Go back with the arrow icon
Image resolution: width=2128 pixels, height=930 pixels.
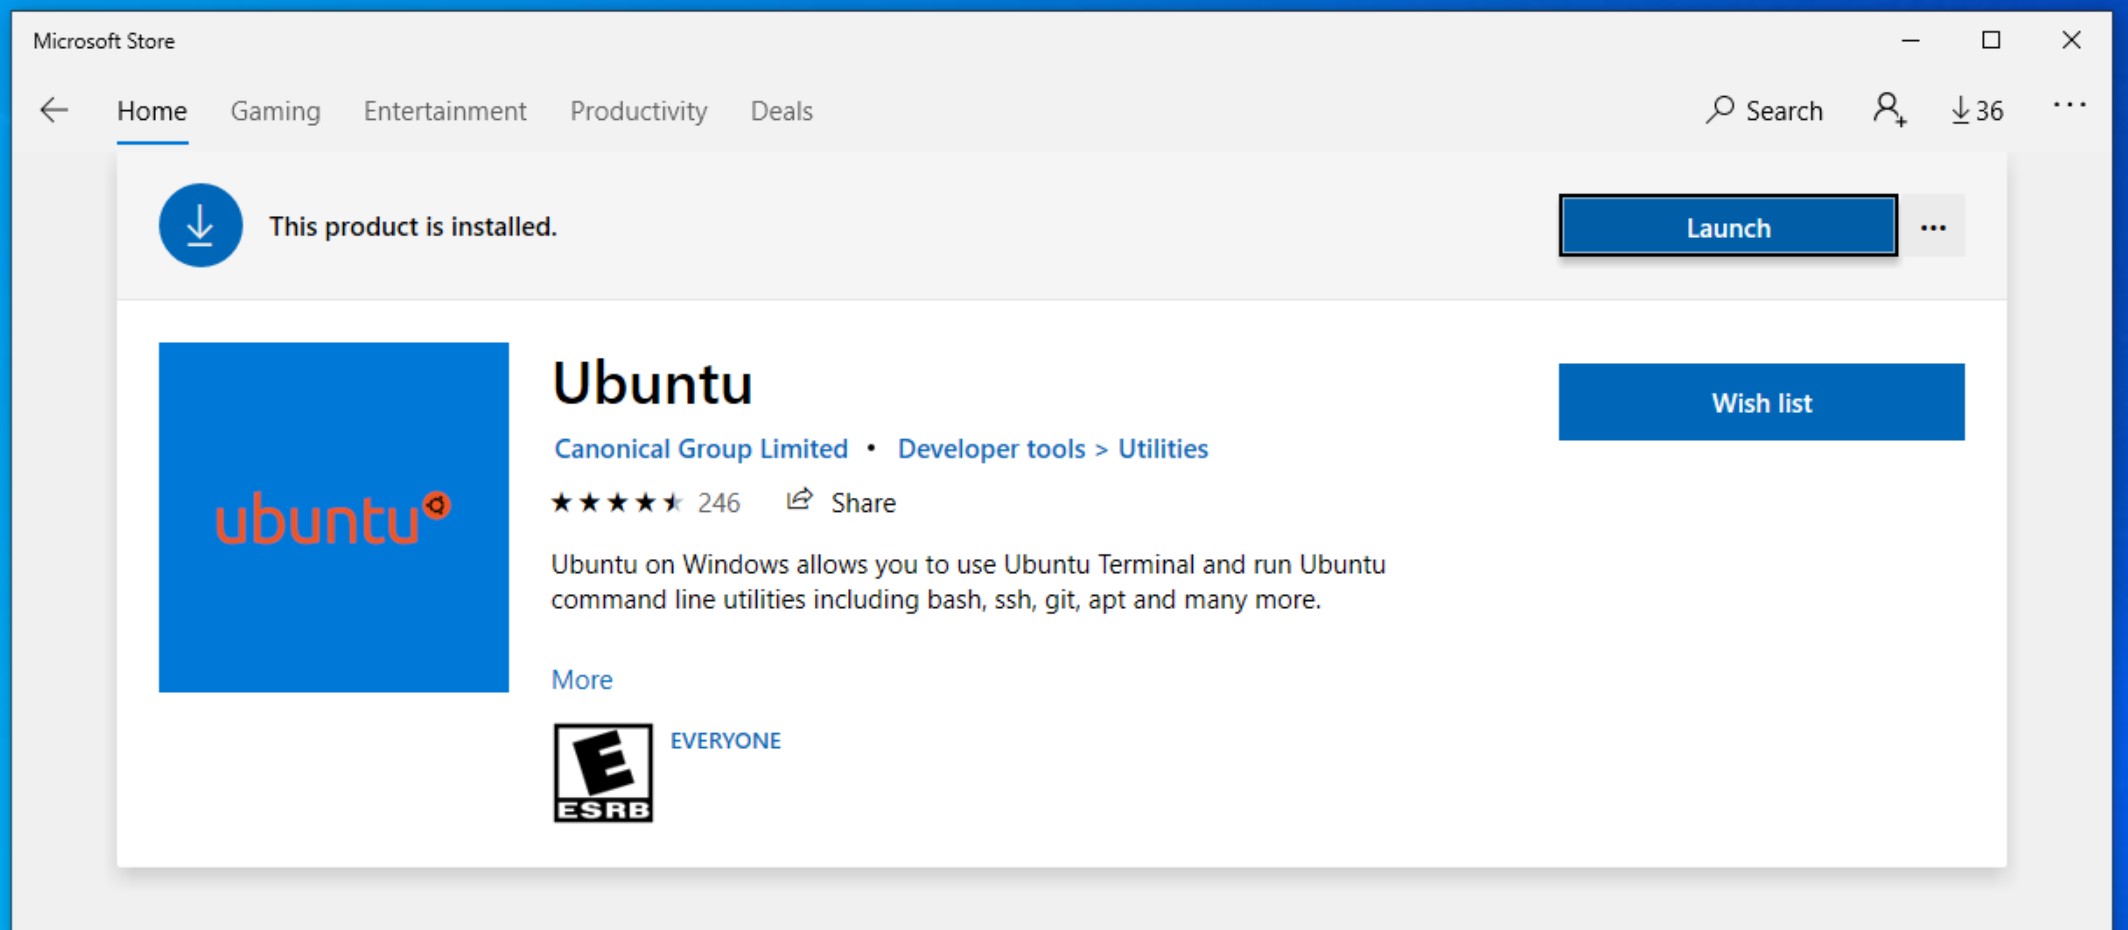coord(53,110)
